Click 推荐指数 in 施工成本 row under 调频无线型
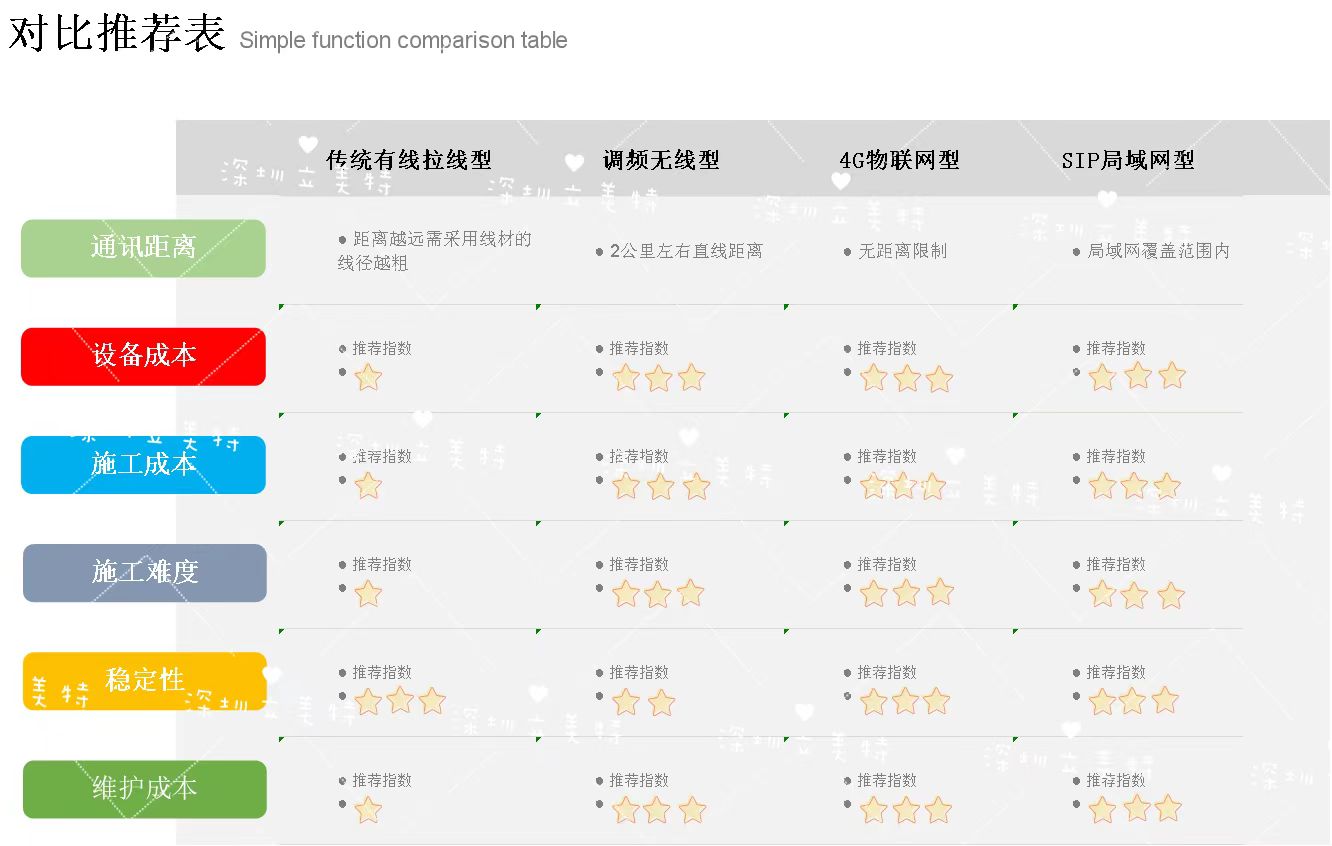1332x846 pixels. [639, 456]
